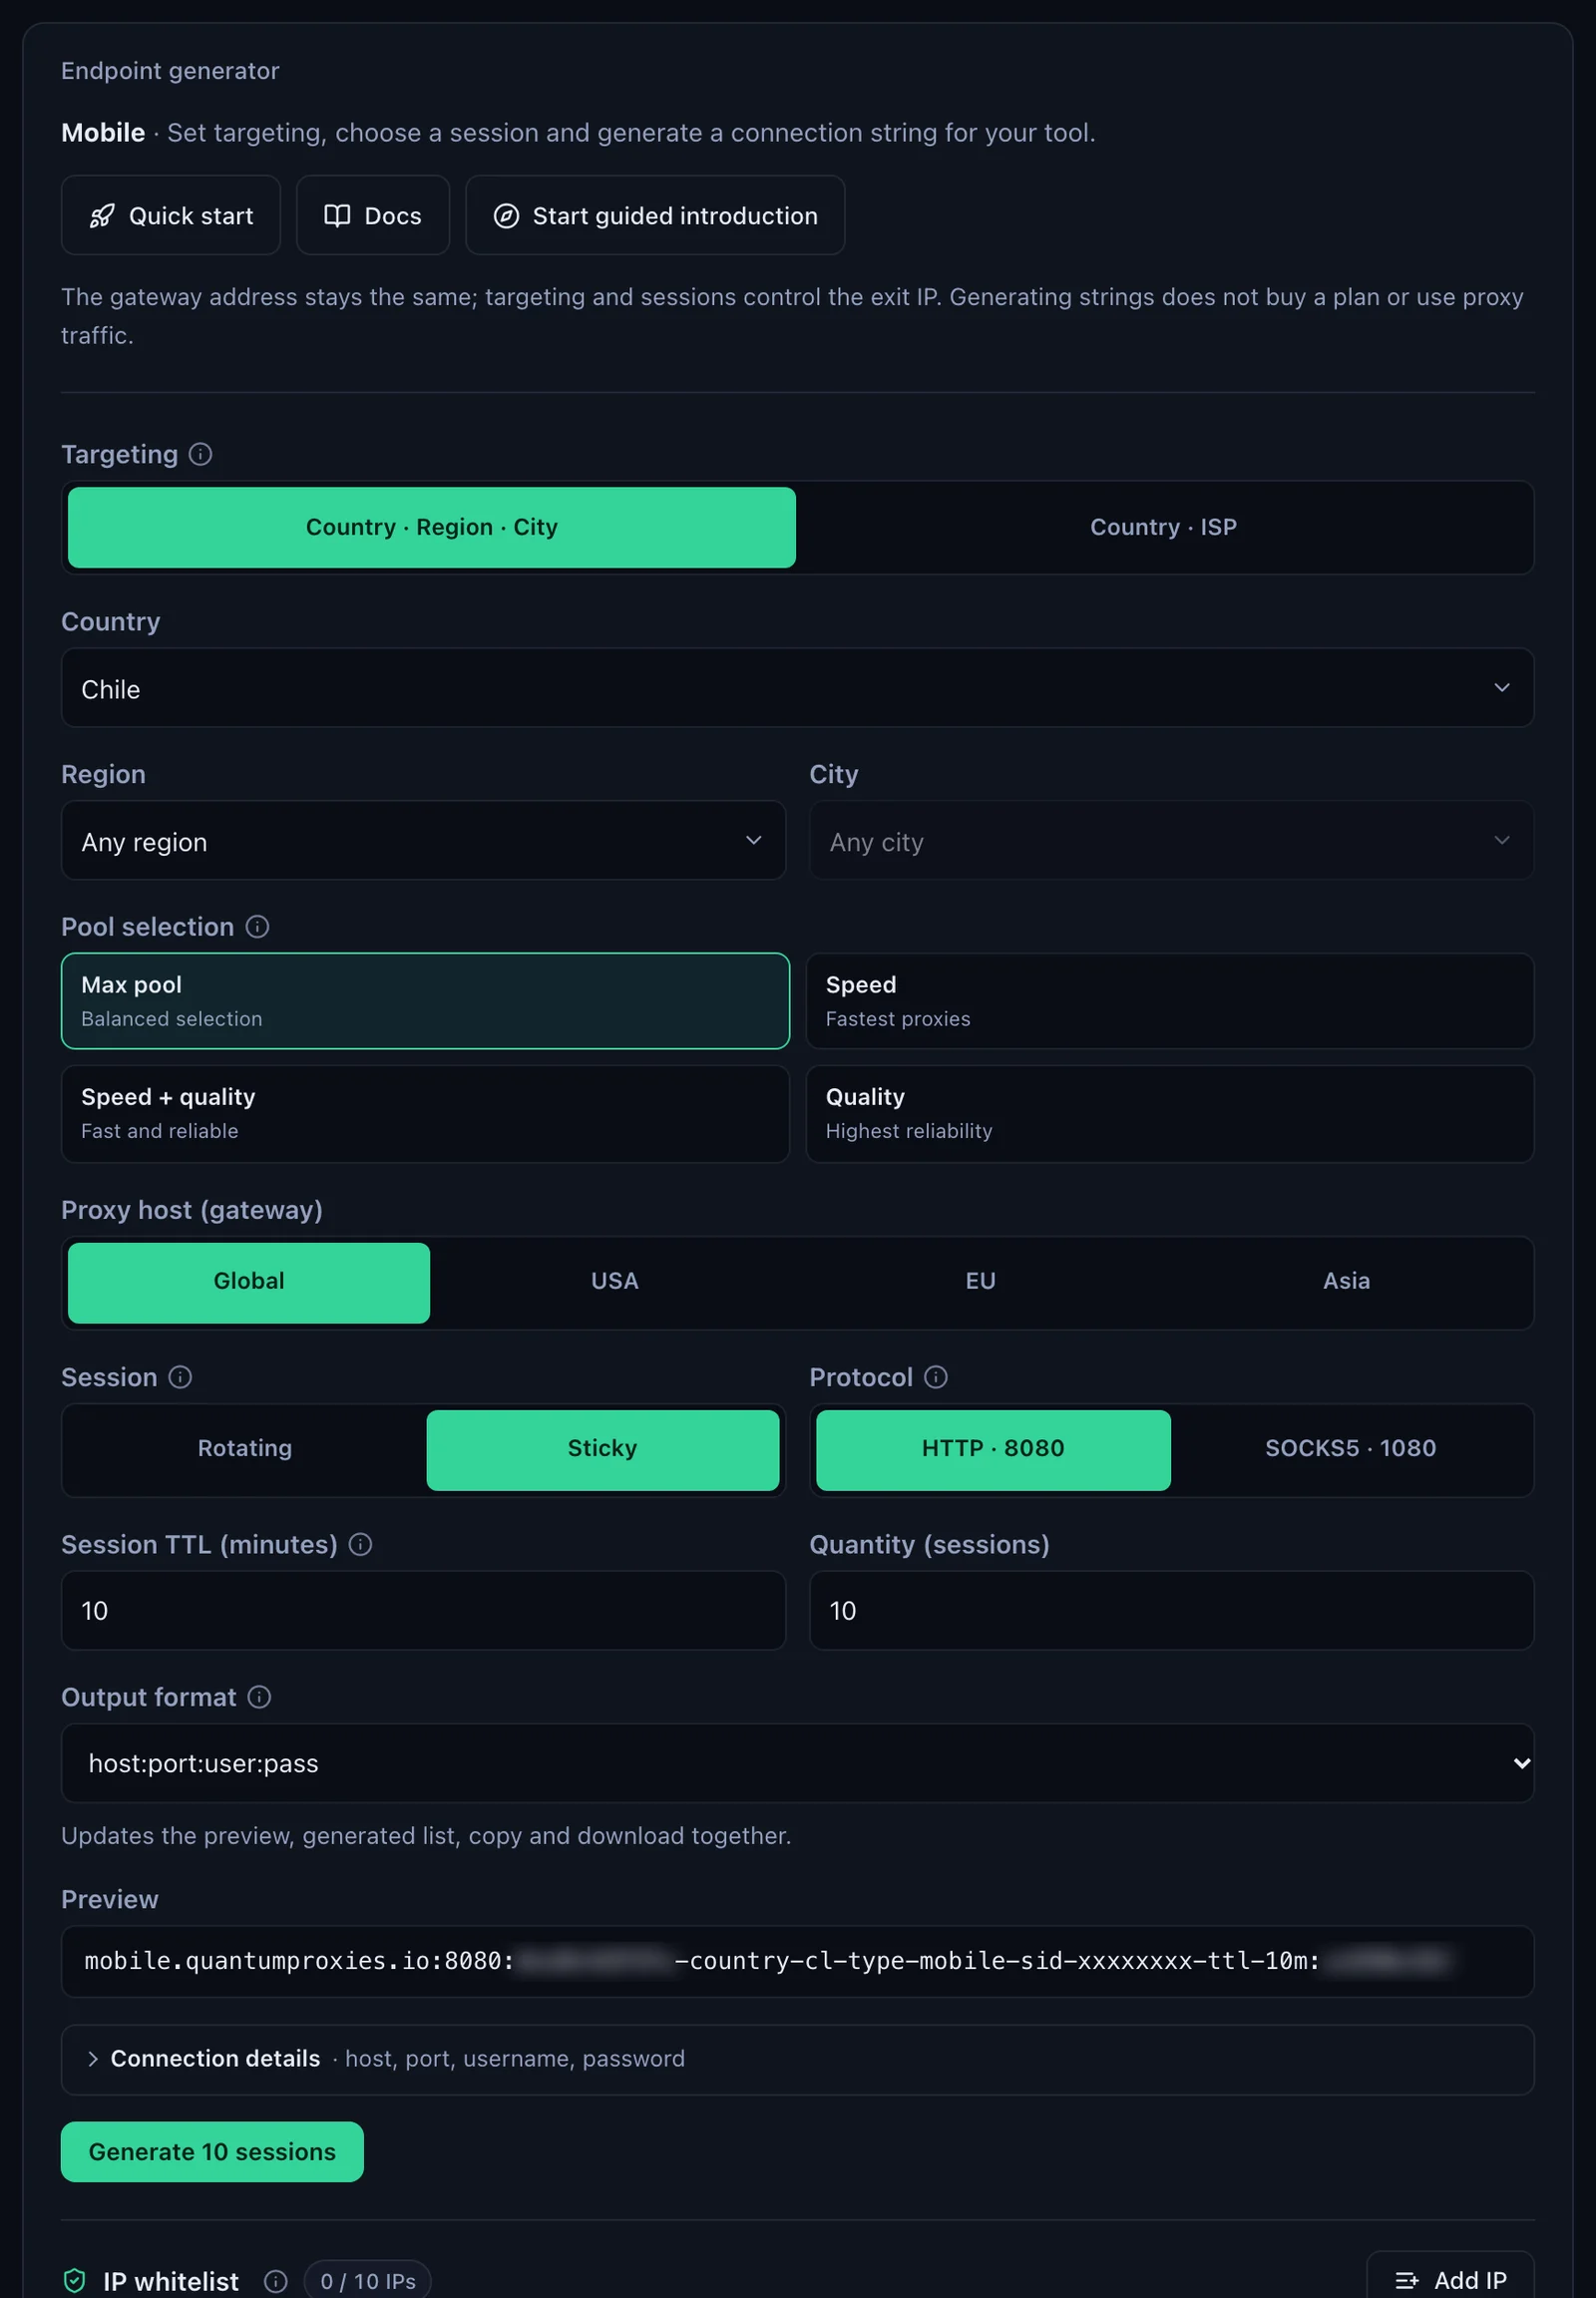Open Quick start guide
1596x2298 pixels.
[171, 215]
